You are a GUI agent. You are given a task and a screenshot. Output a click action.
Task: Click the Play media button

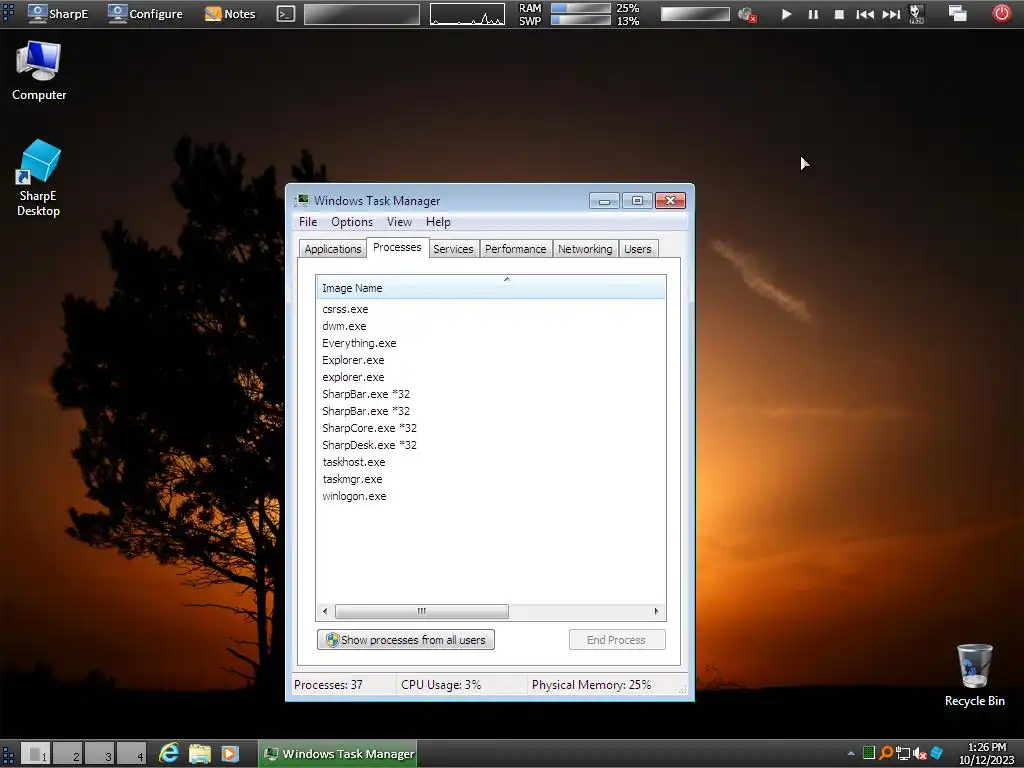tap(786, 14)
